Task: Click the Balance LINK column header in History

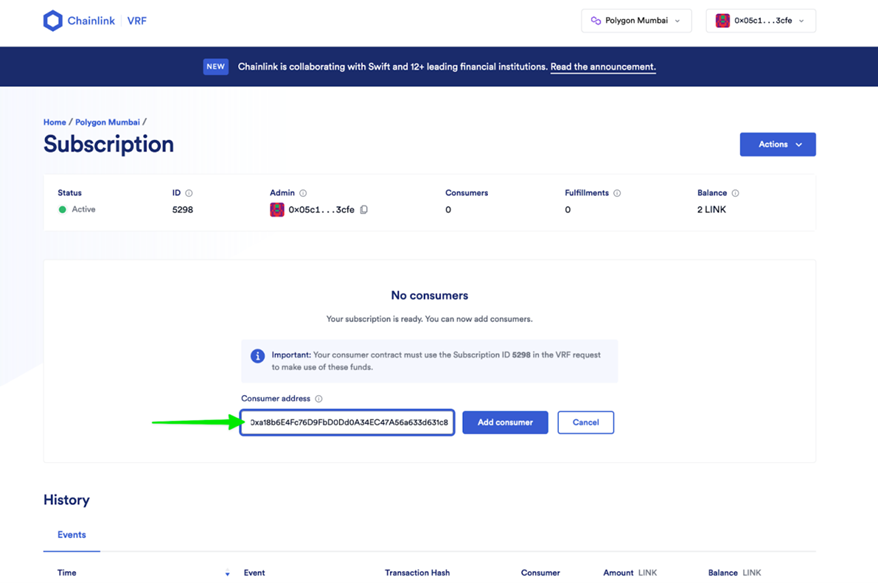Action: coord(735,573)
